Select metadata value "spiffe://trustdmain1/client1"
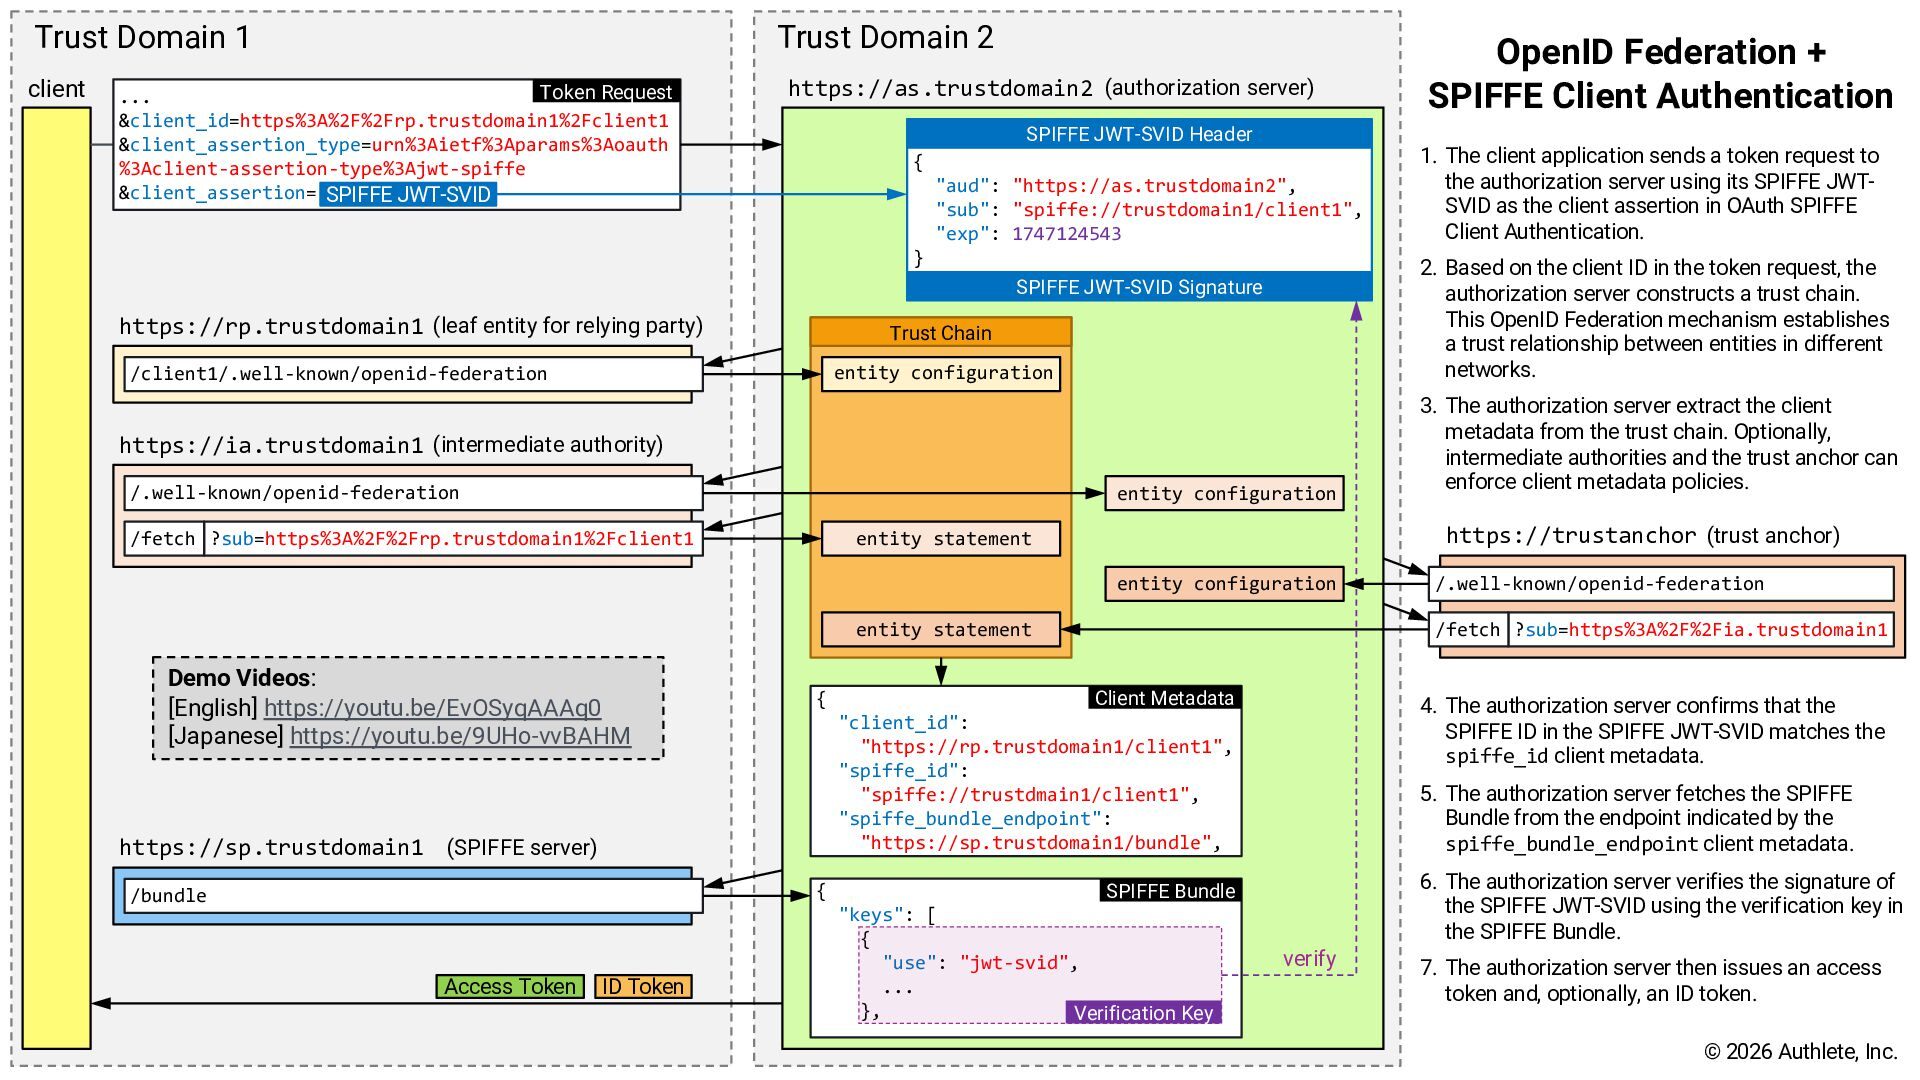 1025,795
